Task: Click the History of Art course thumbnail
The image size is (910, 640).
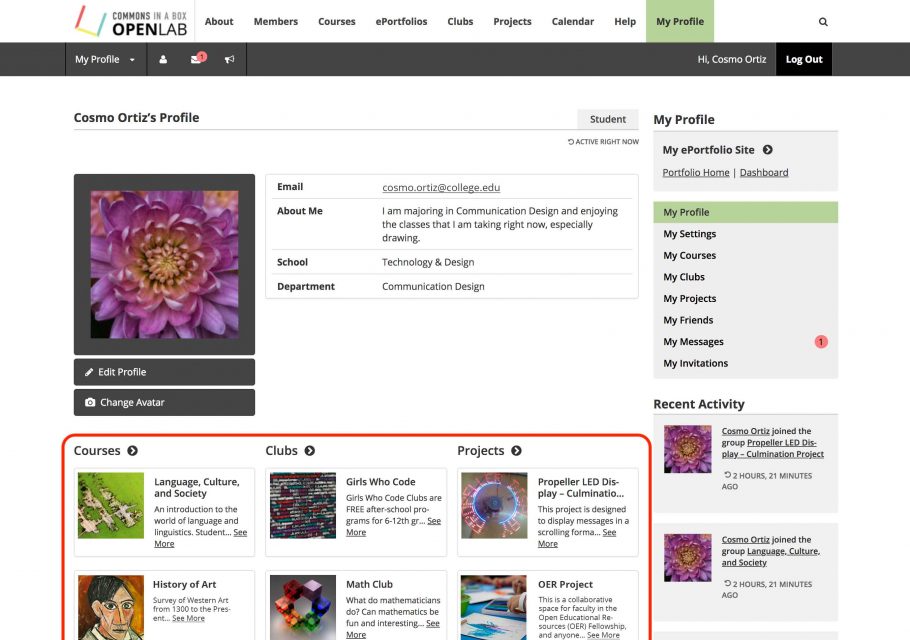Action: (111, 608)
